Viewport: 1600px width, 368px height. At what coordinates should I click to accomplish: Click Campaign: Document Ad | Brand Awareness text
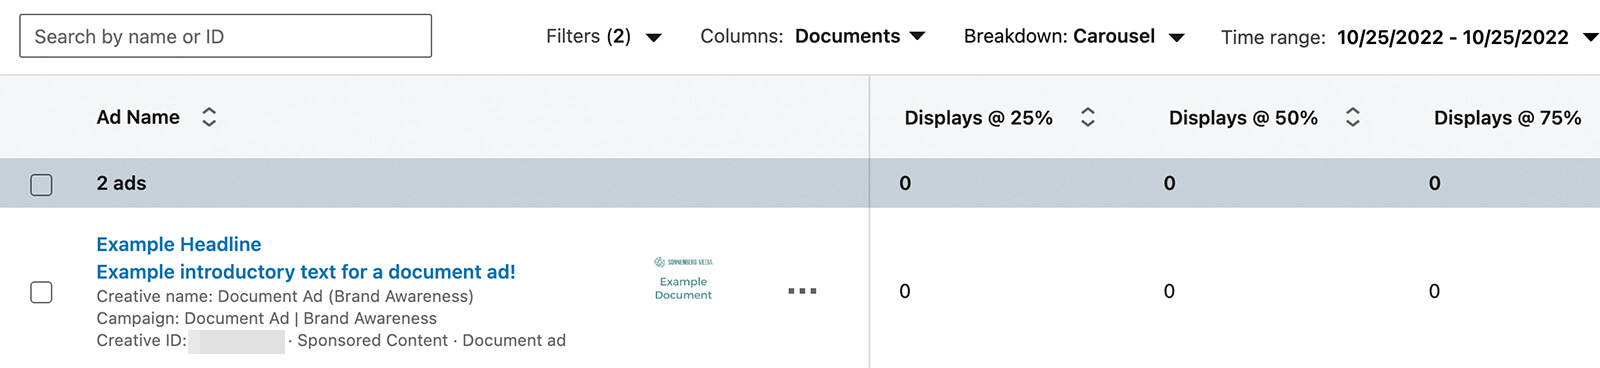[266, 318]
